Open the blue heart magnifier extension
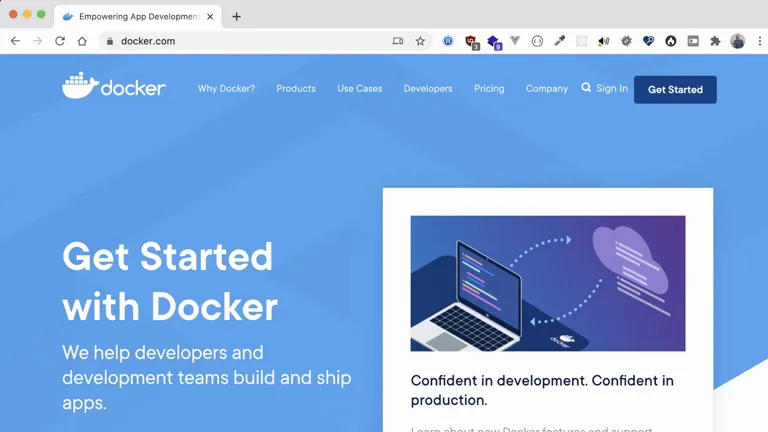Image resolution: width=768 pixels, height=432 pixels. (648, 41)
